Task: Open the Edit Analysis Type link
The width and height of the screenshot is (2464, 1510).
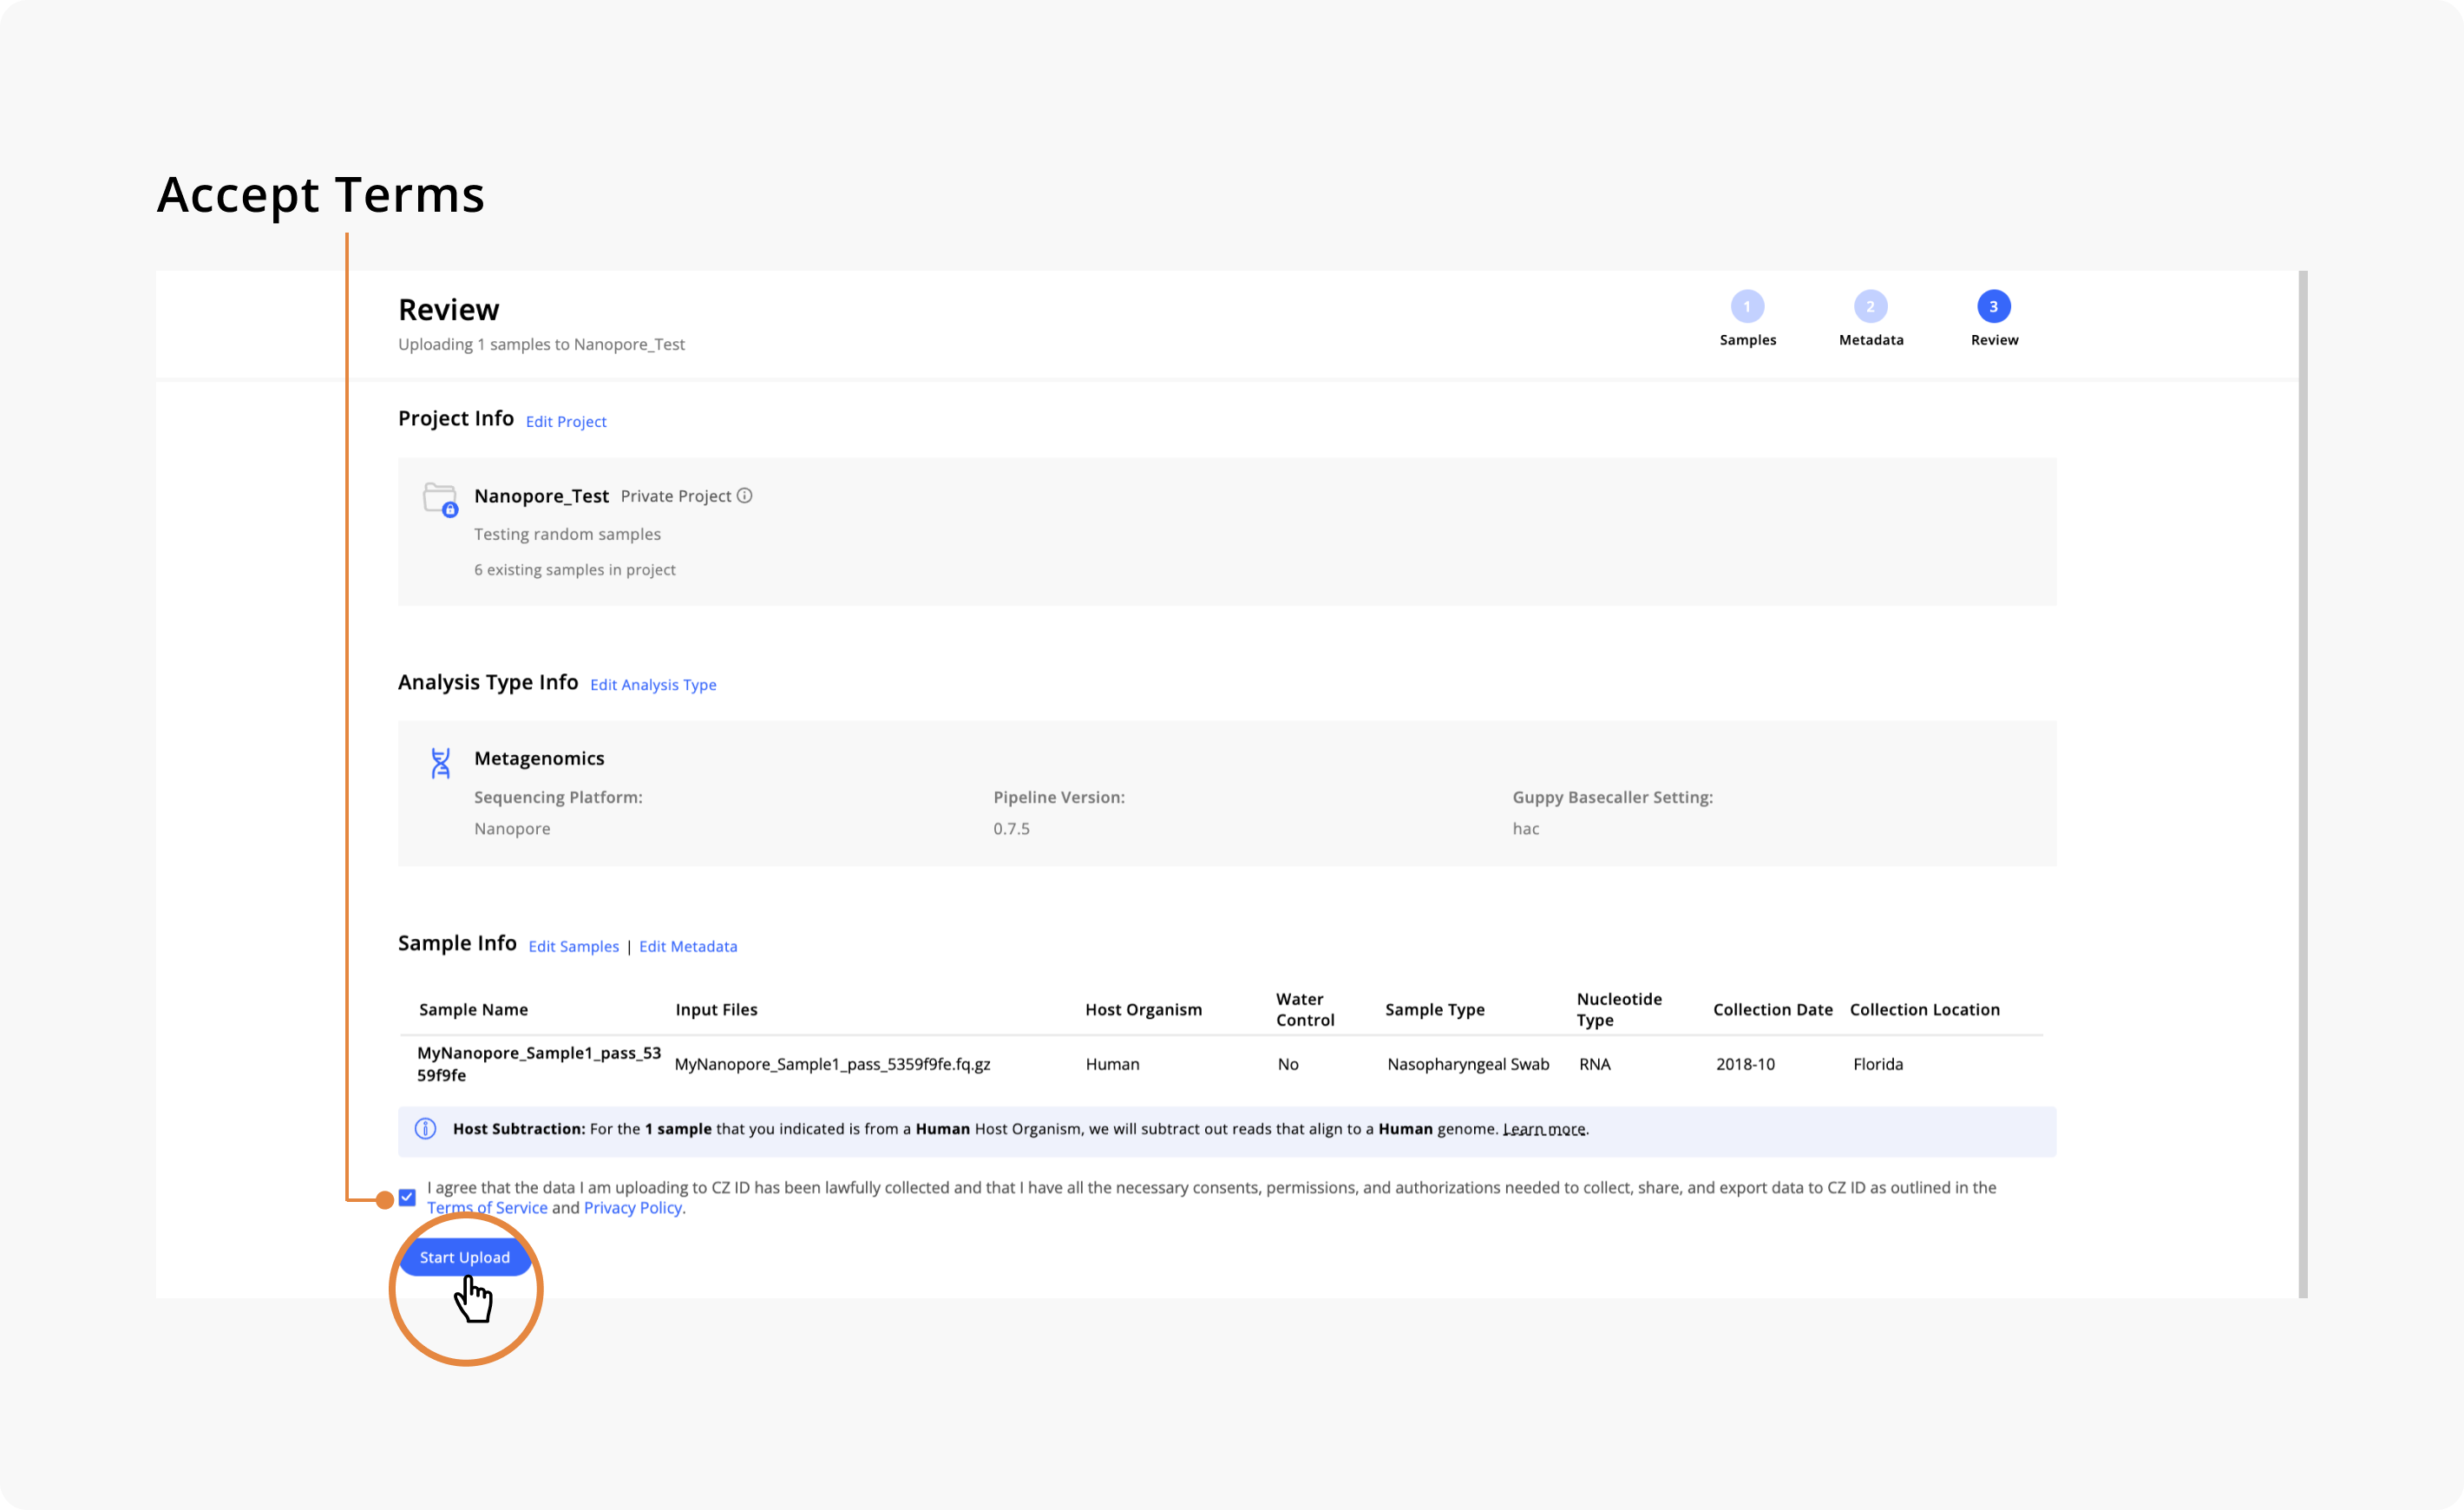Action: [653, 685]
